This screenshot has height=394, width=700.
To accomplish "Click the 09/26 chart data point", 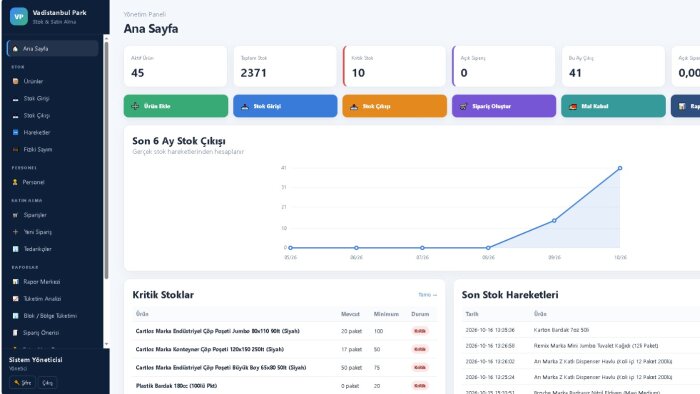I will click(x=554, y=220).
